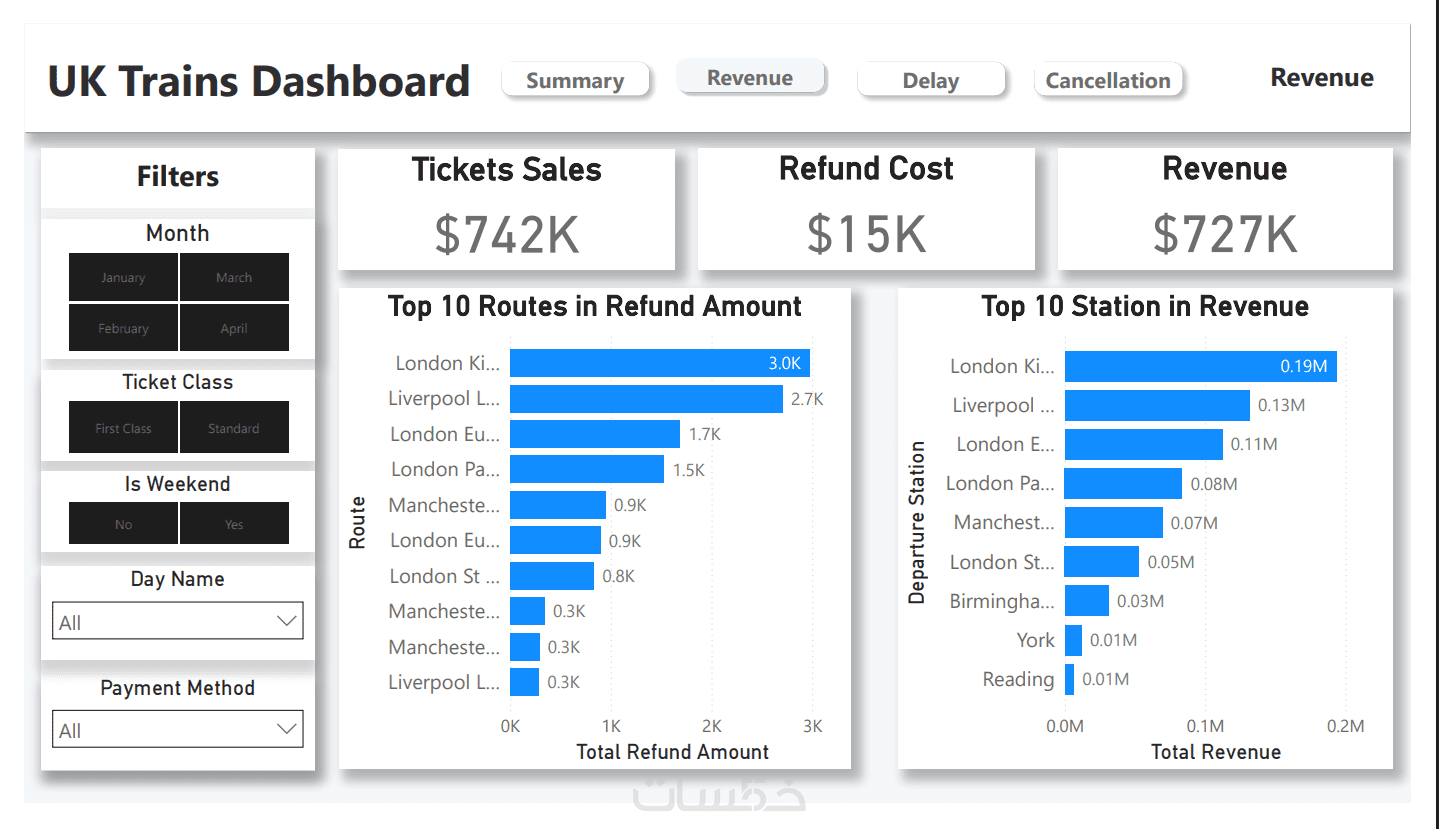Select February in Month filter
Screen dimensions: 1439x829
coord(123,327)
